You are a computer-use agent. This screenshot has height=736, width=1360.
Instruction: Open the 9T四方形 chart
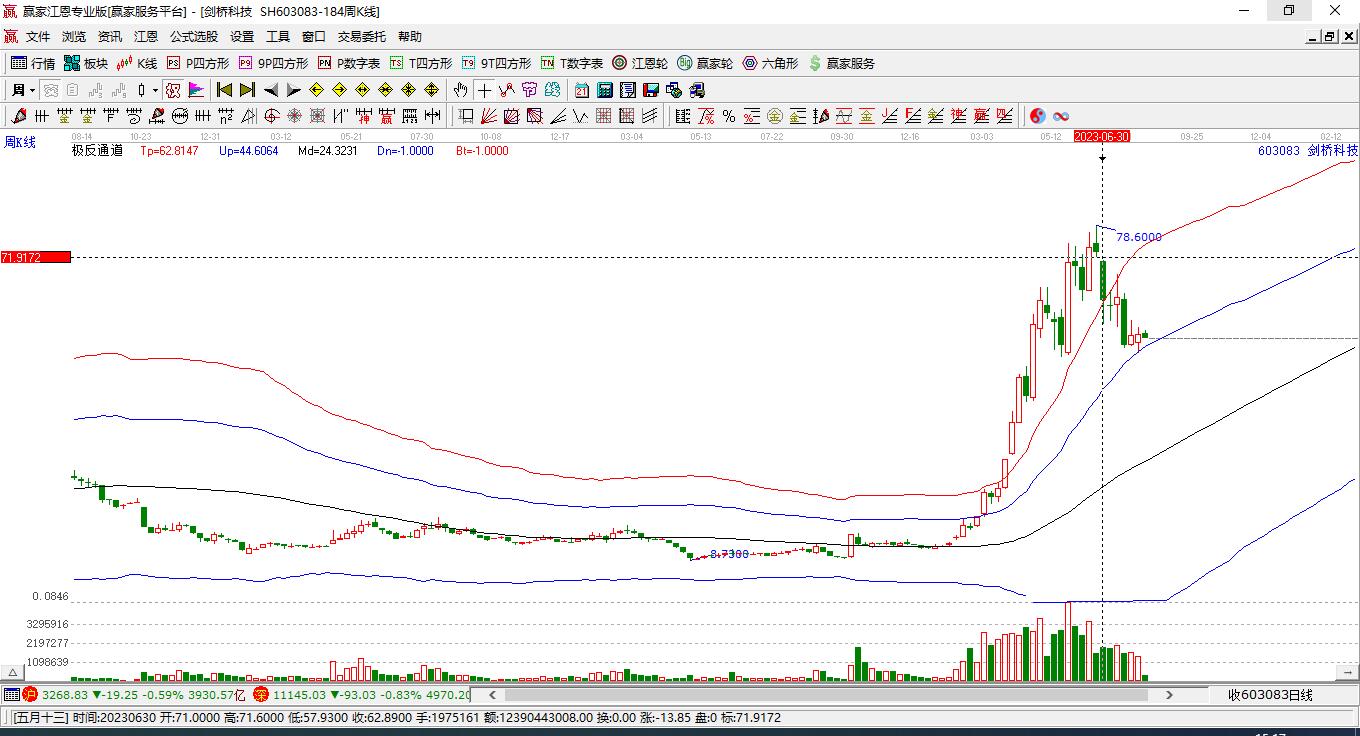(496, 63)
